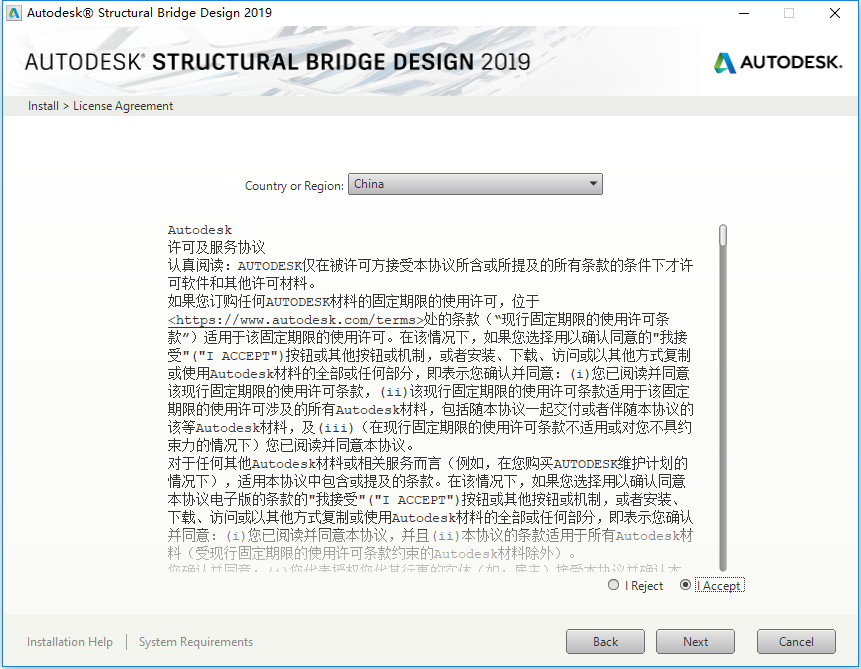This screenshot has width=861, height=669.
Task: Minimize the installer window
Action: click(x=744, y=13)
